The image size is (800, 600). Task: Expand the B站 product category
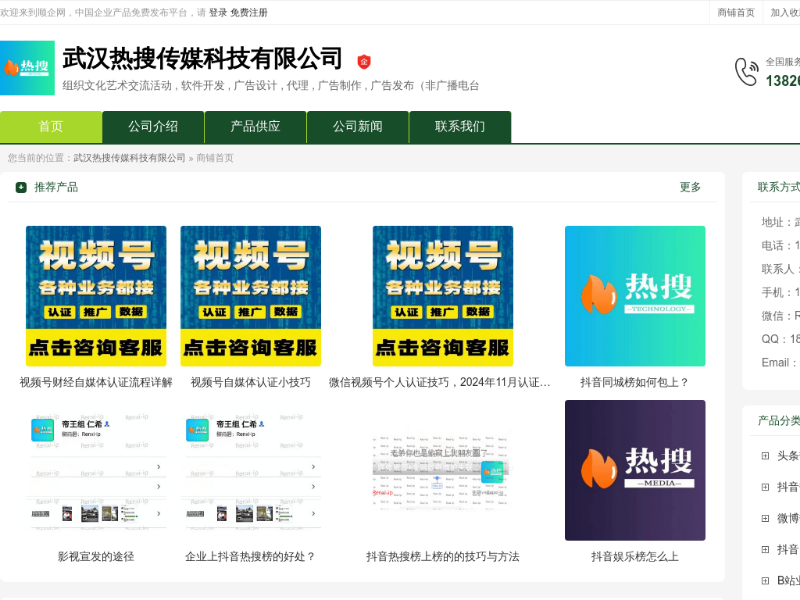pyautogui.click(x=765, y=581)
